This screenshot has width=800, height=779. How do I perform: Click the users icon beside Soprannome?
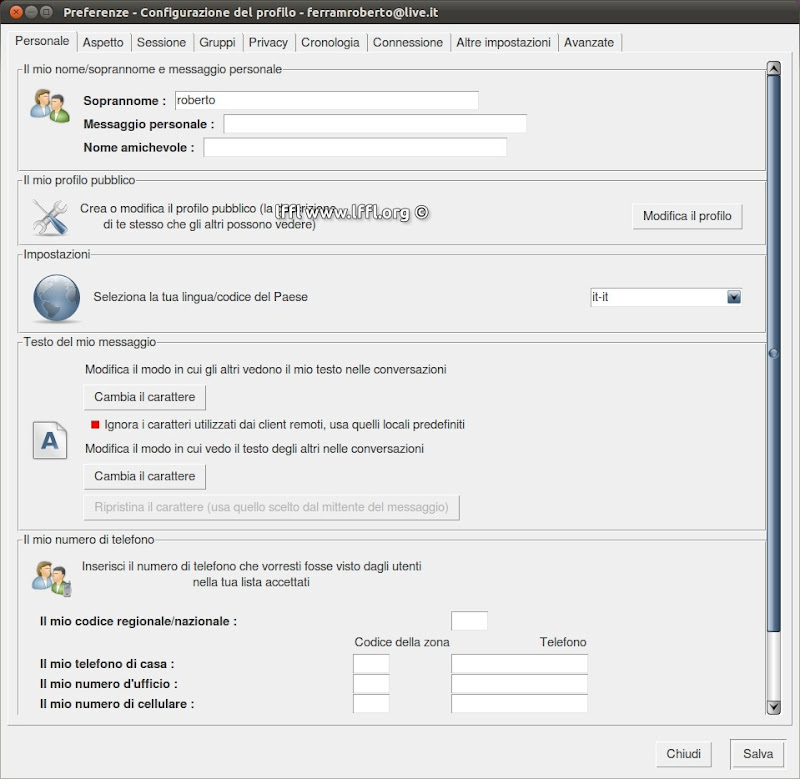click(49, 106)
